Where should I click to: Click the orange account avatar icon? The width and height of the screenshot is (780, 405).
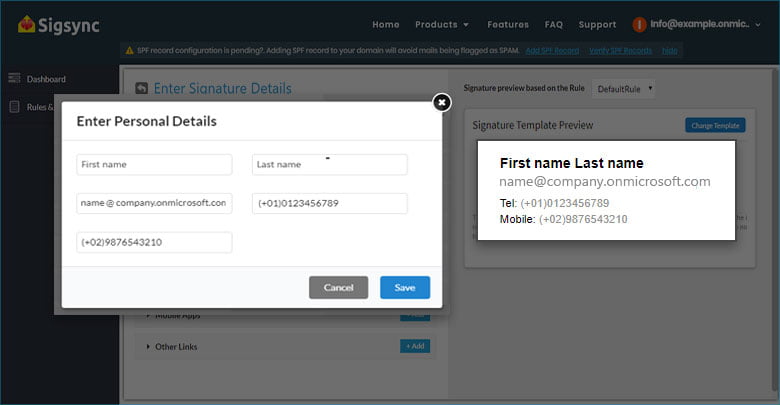click(x=640, y=24)
